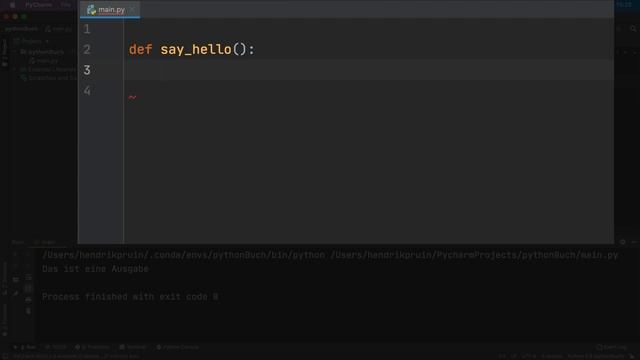640x360 pixels.
Task: Open the Project view dropdown
Action: tap(31, 41)
